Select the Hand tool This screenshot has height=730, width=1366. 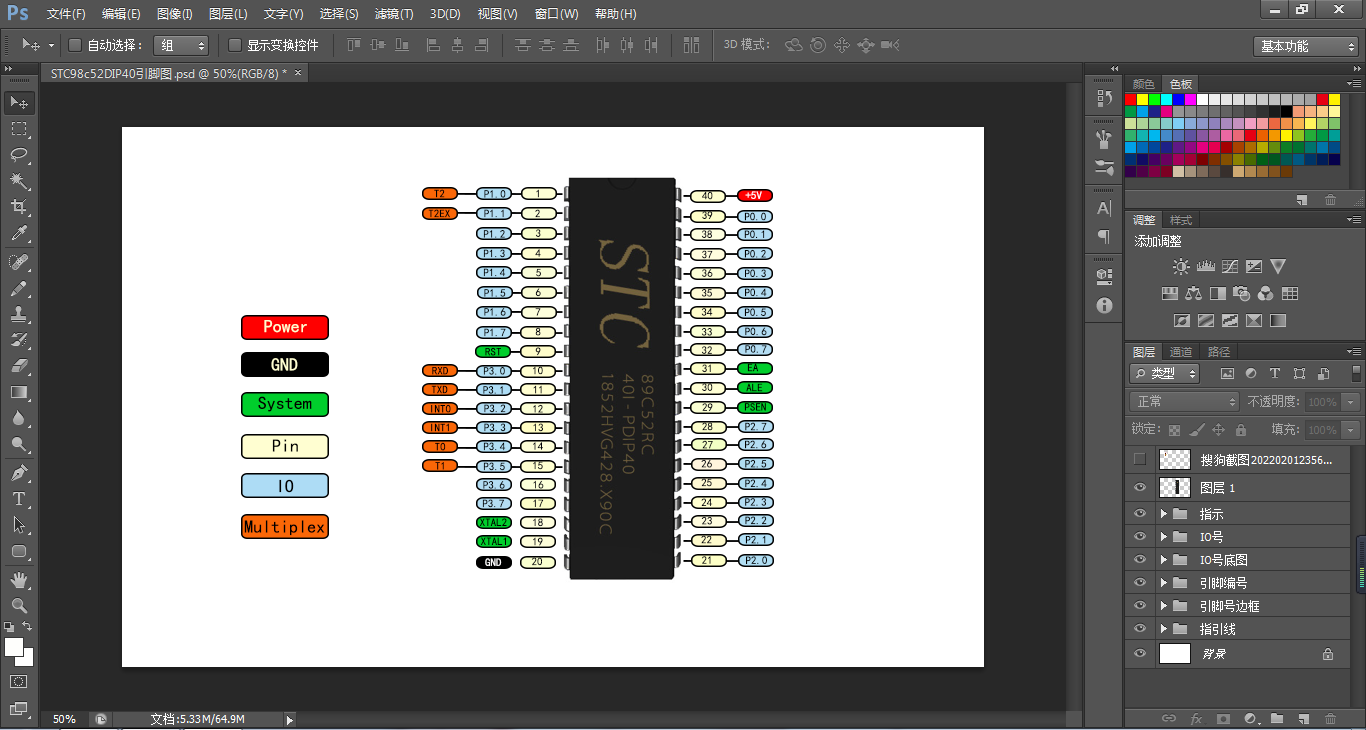click(x=19, y=579)
